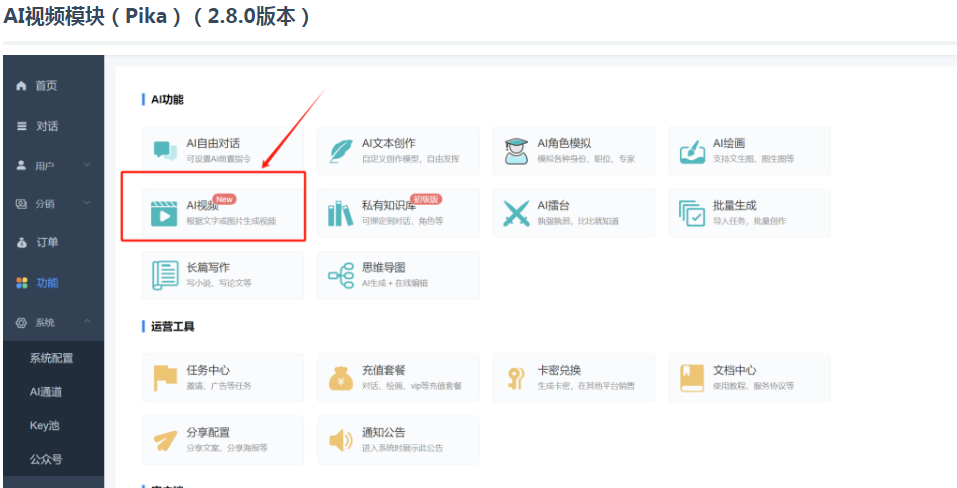Click the 分享配置 card title
Image resolution: width=957 pixels, height=488 pixels.
(x=208, y=432)
